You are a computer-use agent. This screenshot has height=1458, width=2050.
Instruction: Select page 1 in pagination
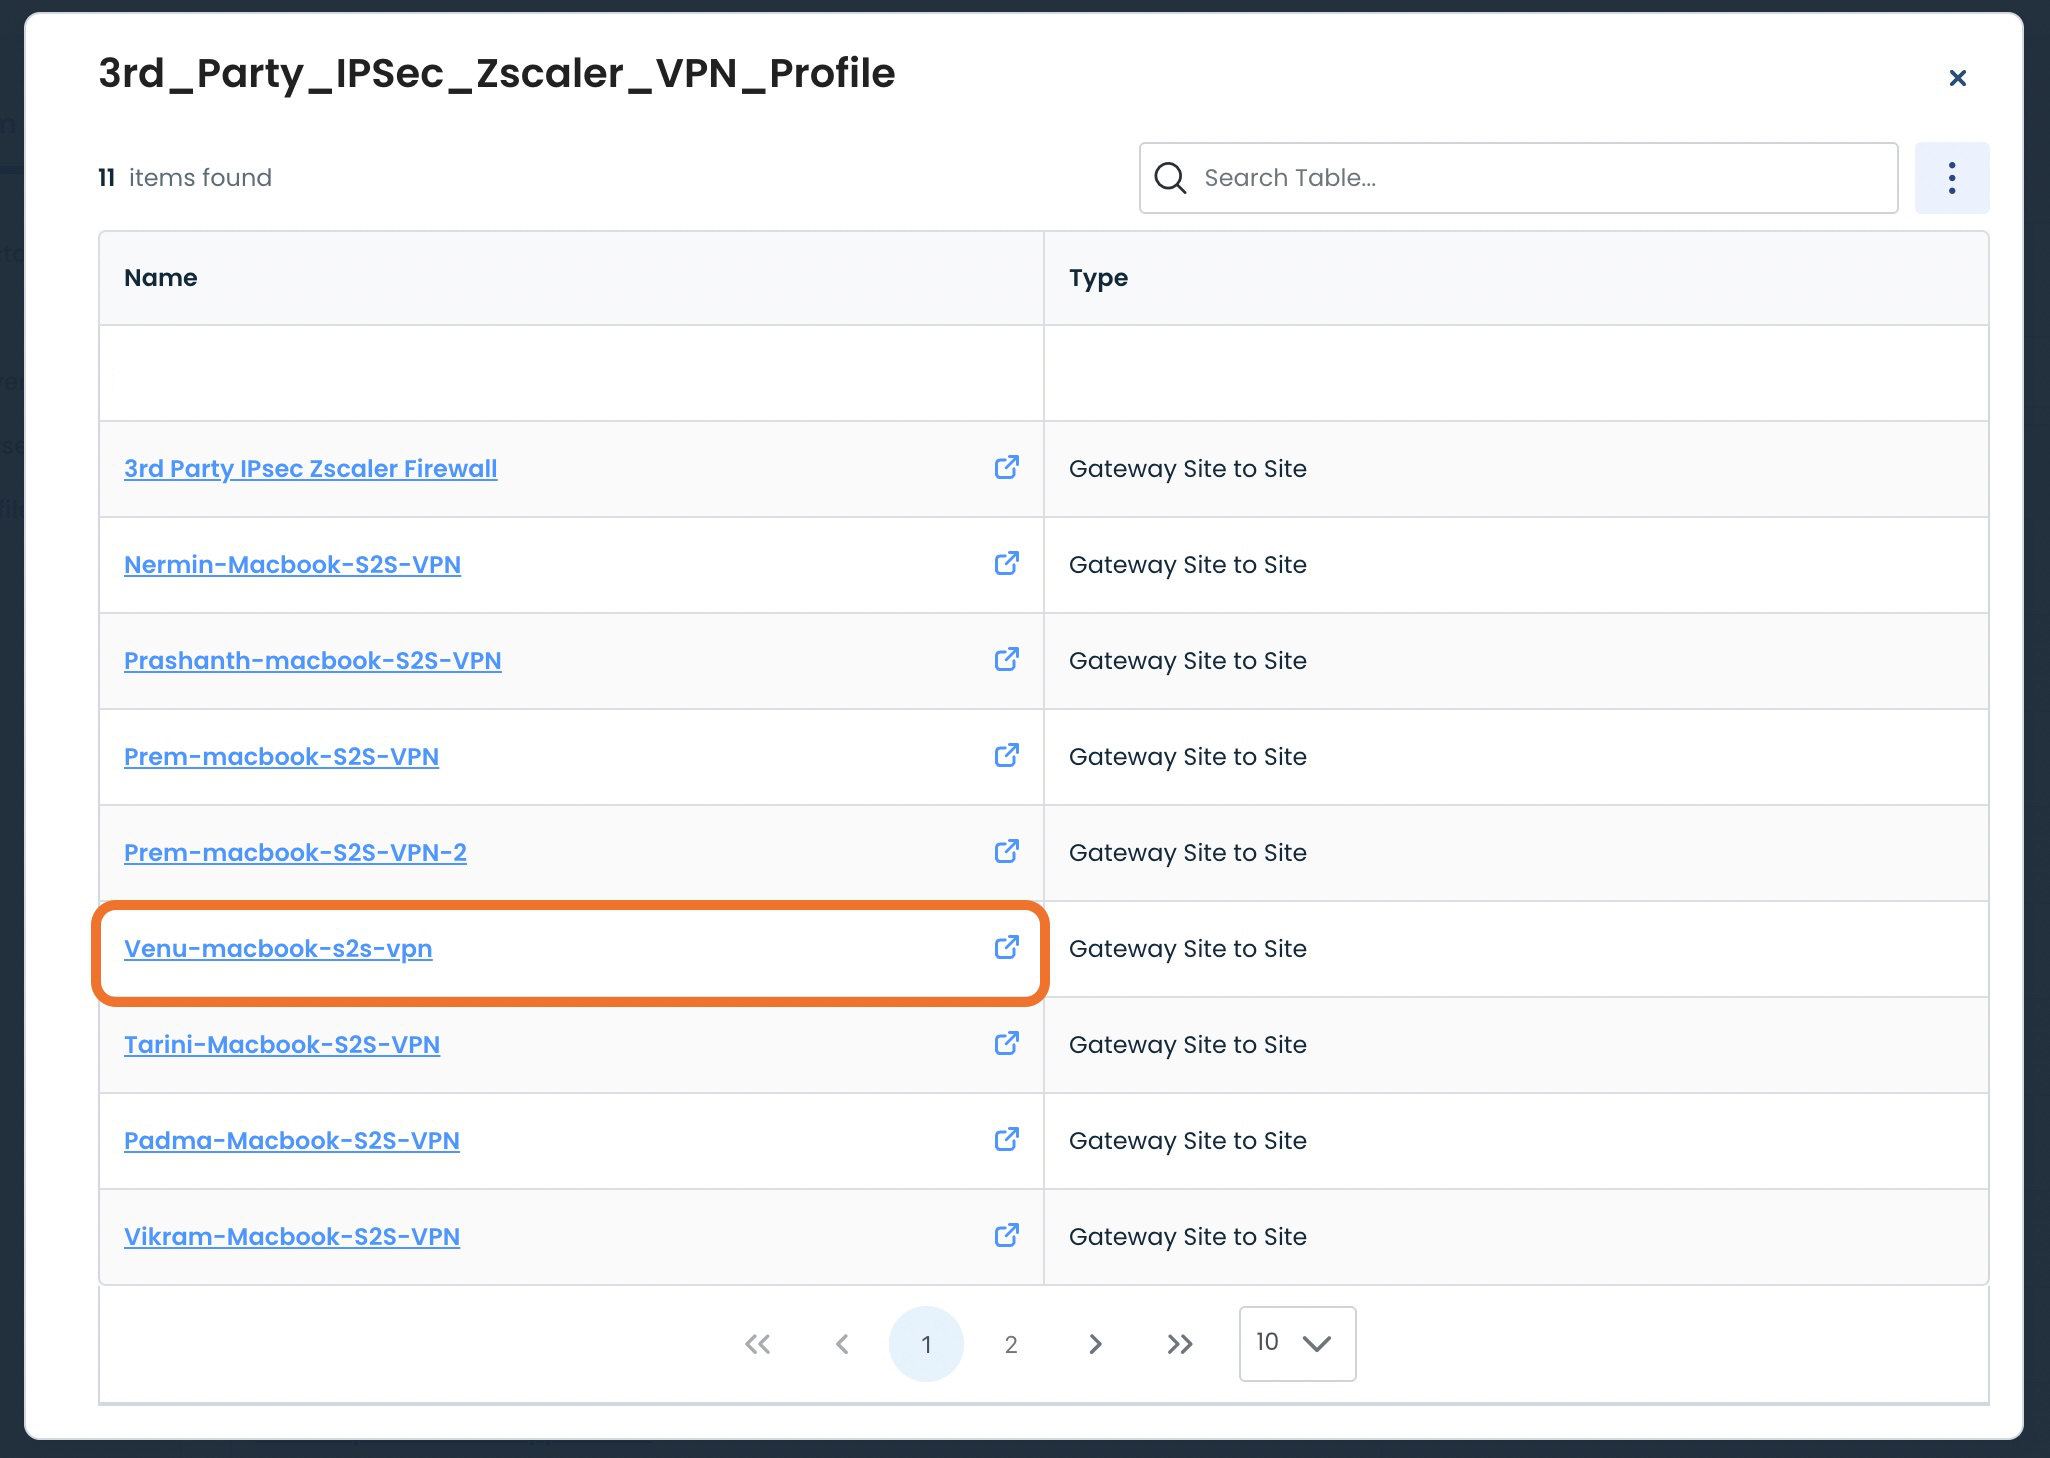point(926,1344)
